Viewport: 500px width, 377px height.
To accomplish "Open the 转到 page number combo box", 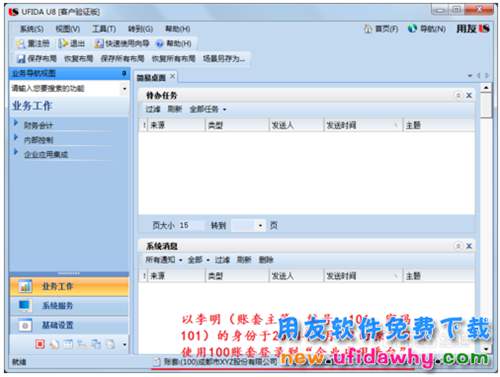I will tap(248, 226).
